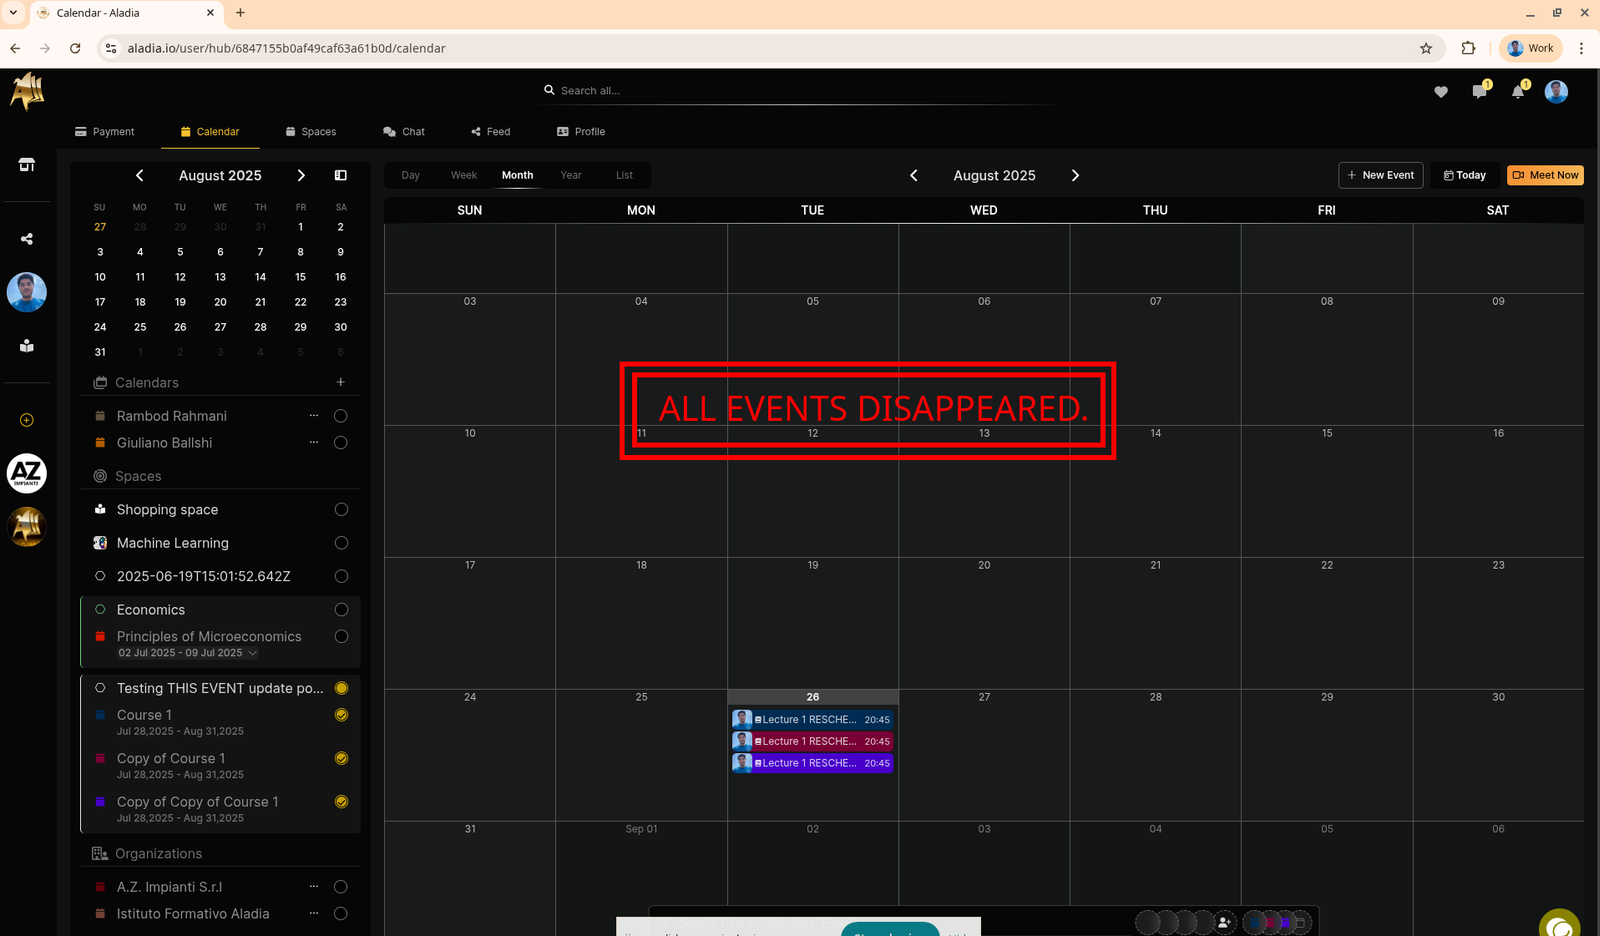The image size is (1600, 936).
Task: Go to next month in the mini calendar
Action: [301, 175]
